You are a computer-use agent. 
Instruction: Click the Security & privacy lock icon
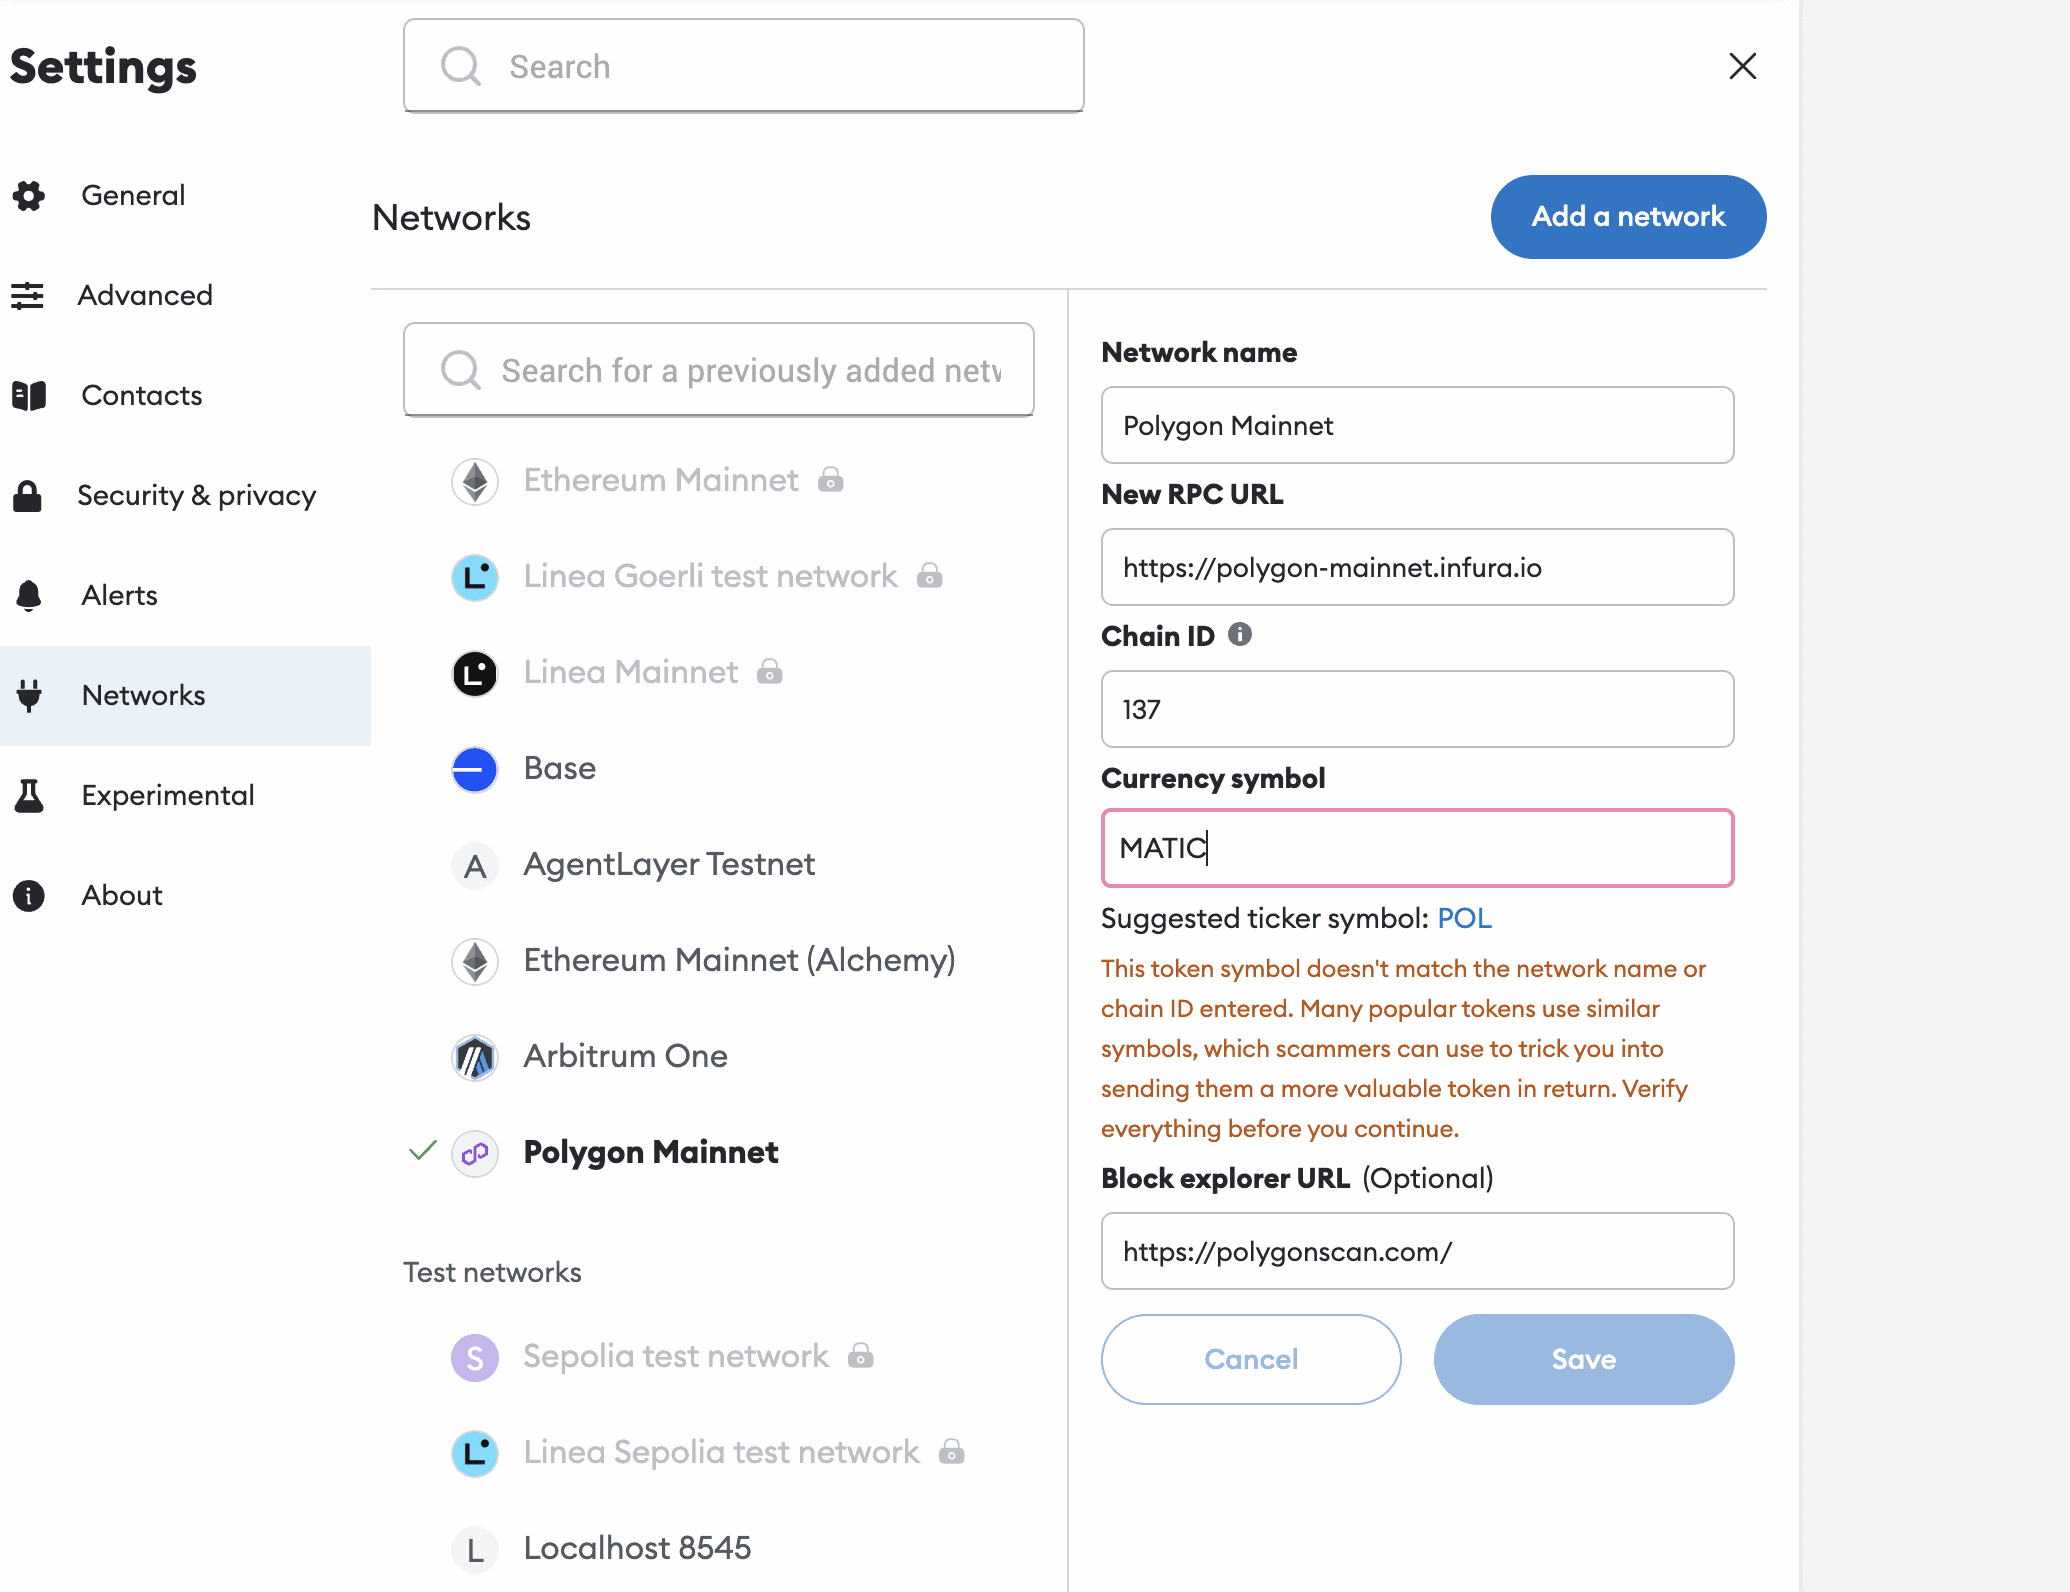click(x=29, y=495)
